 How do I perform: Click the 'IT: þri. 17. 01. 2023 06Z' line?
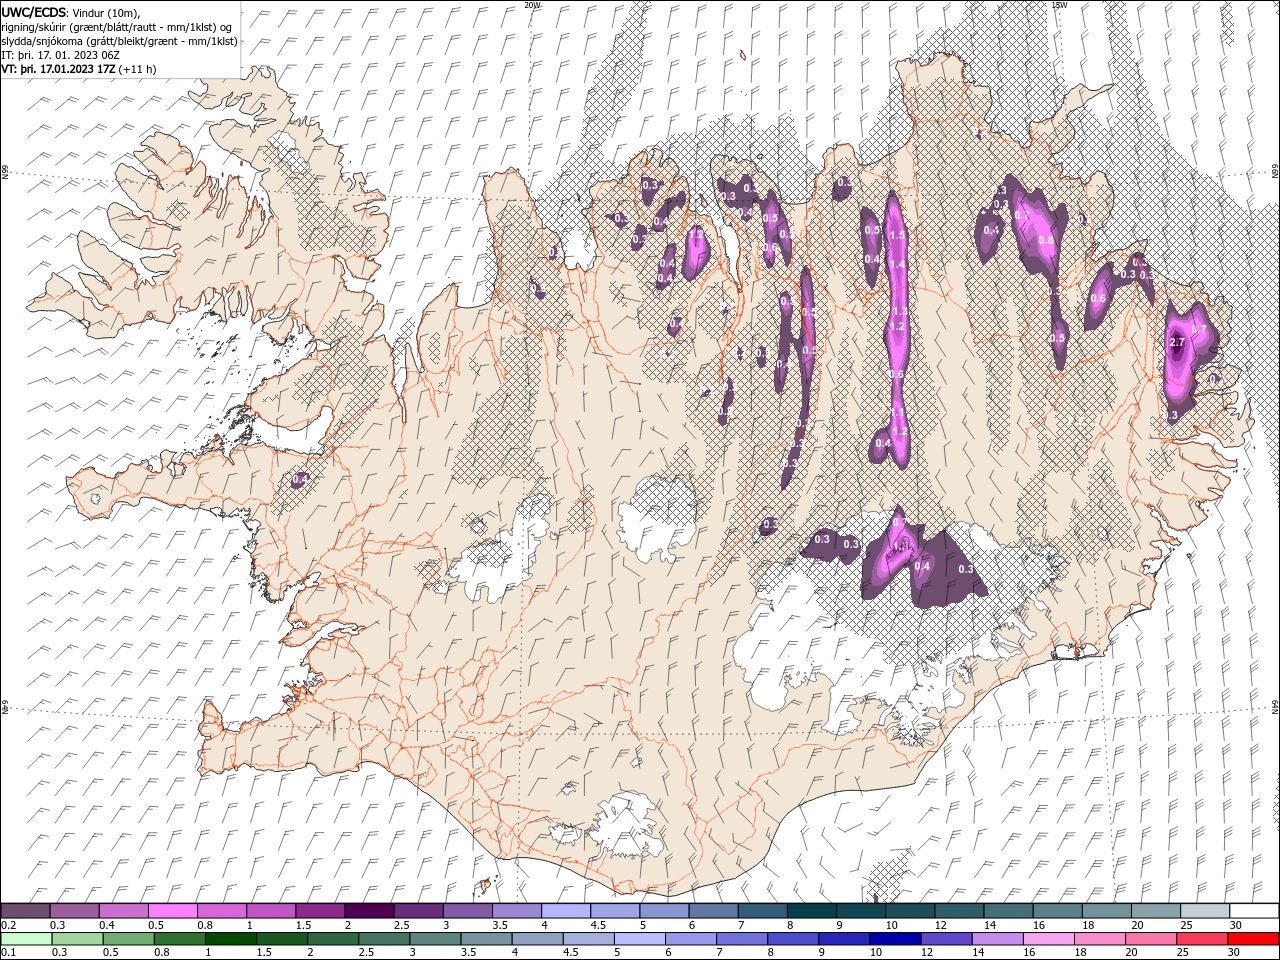coord(61,55)
